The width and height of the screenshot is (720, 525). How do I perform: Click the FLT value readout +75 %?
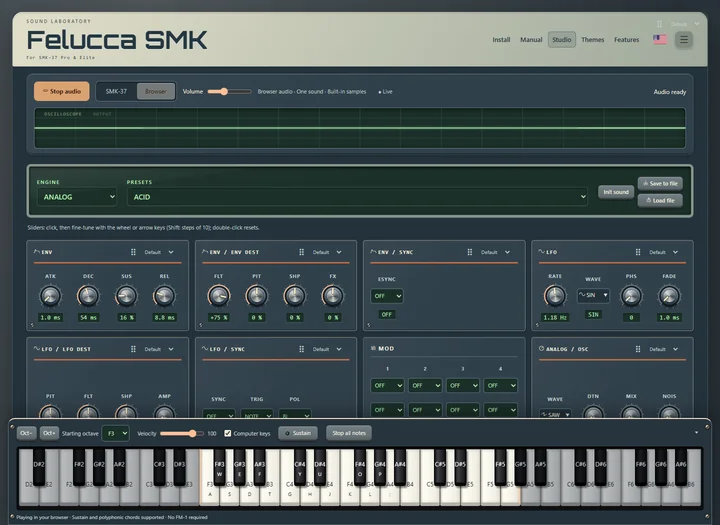[219, 317]
